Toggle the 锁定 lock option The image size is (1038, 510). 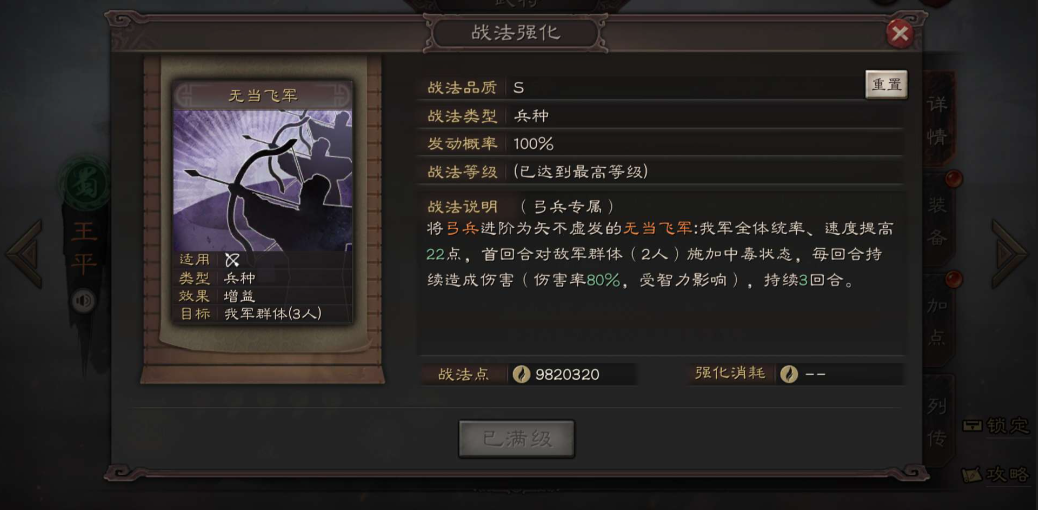click(996, 425)
